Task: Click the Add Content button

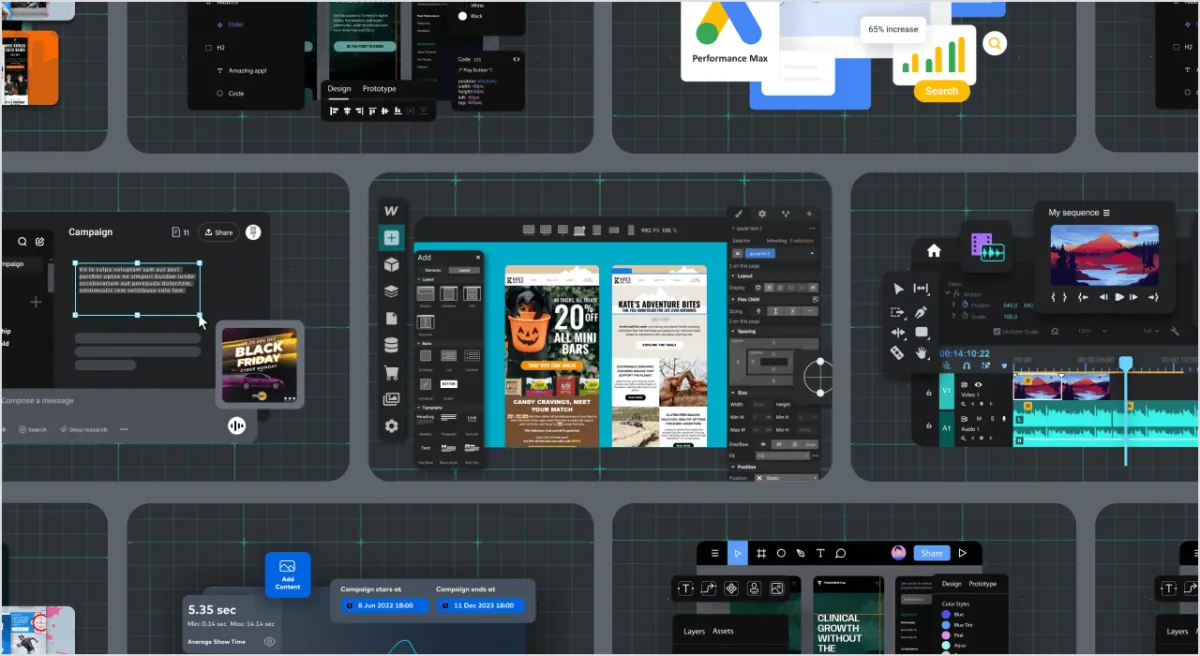Action: point(287,575)
